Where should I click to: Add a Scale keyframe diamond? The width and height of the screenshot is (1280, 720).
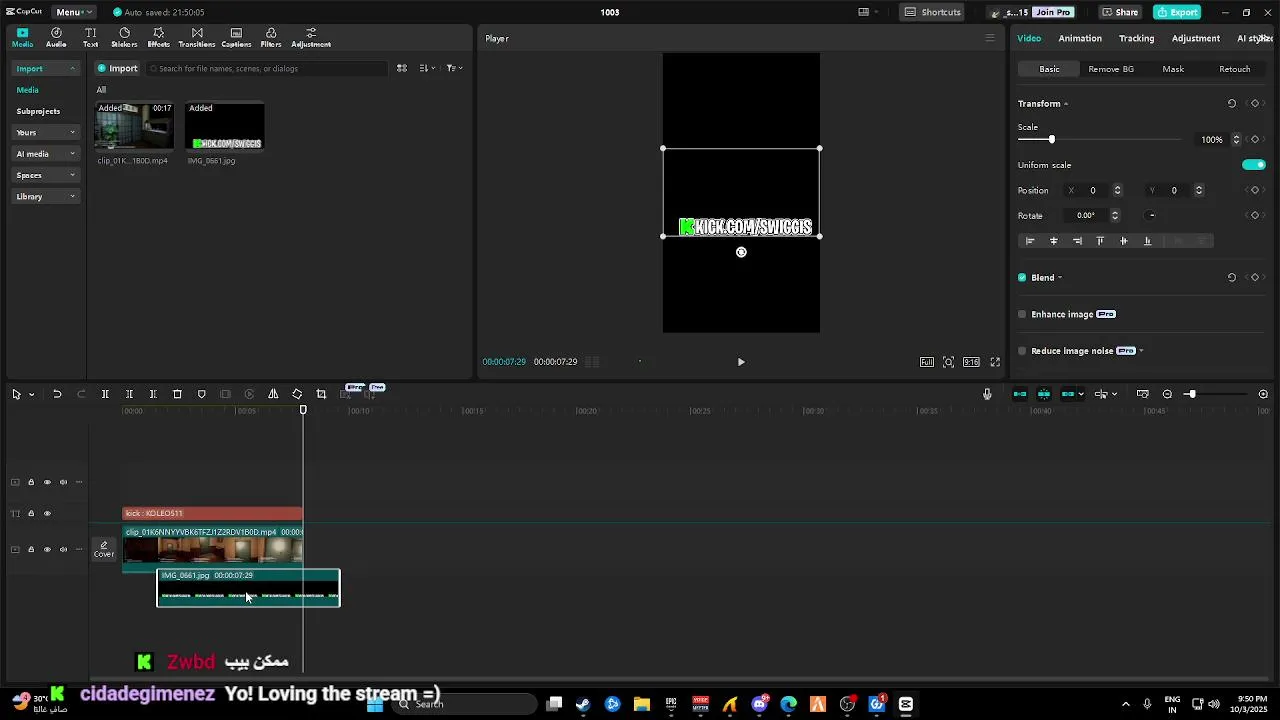(1255, 139)
